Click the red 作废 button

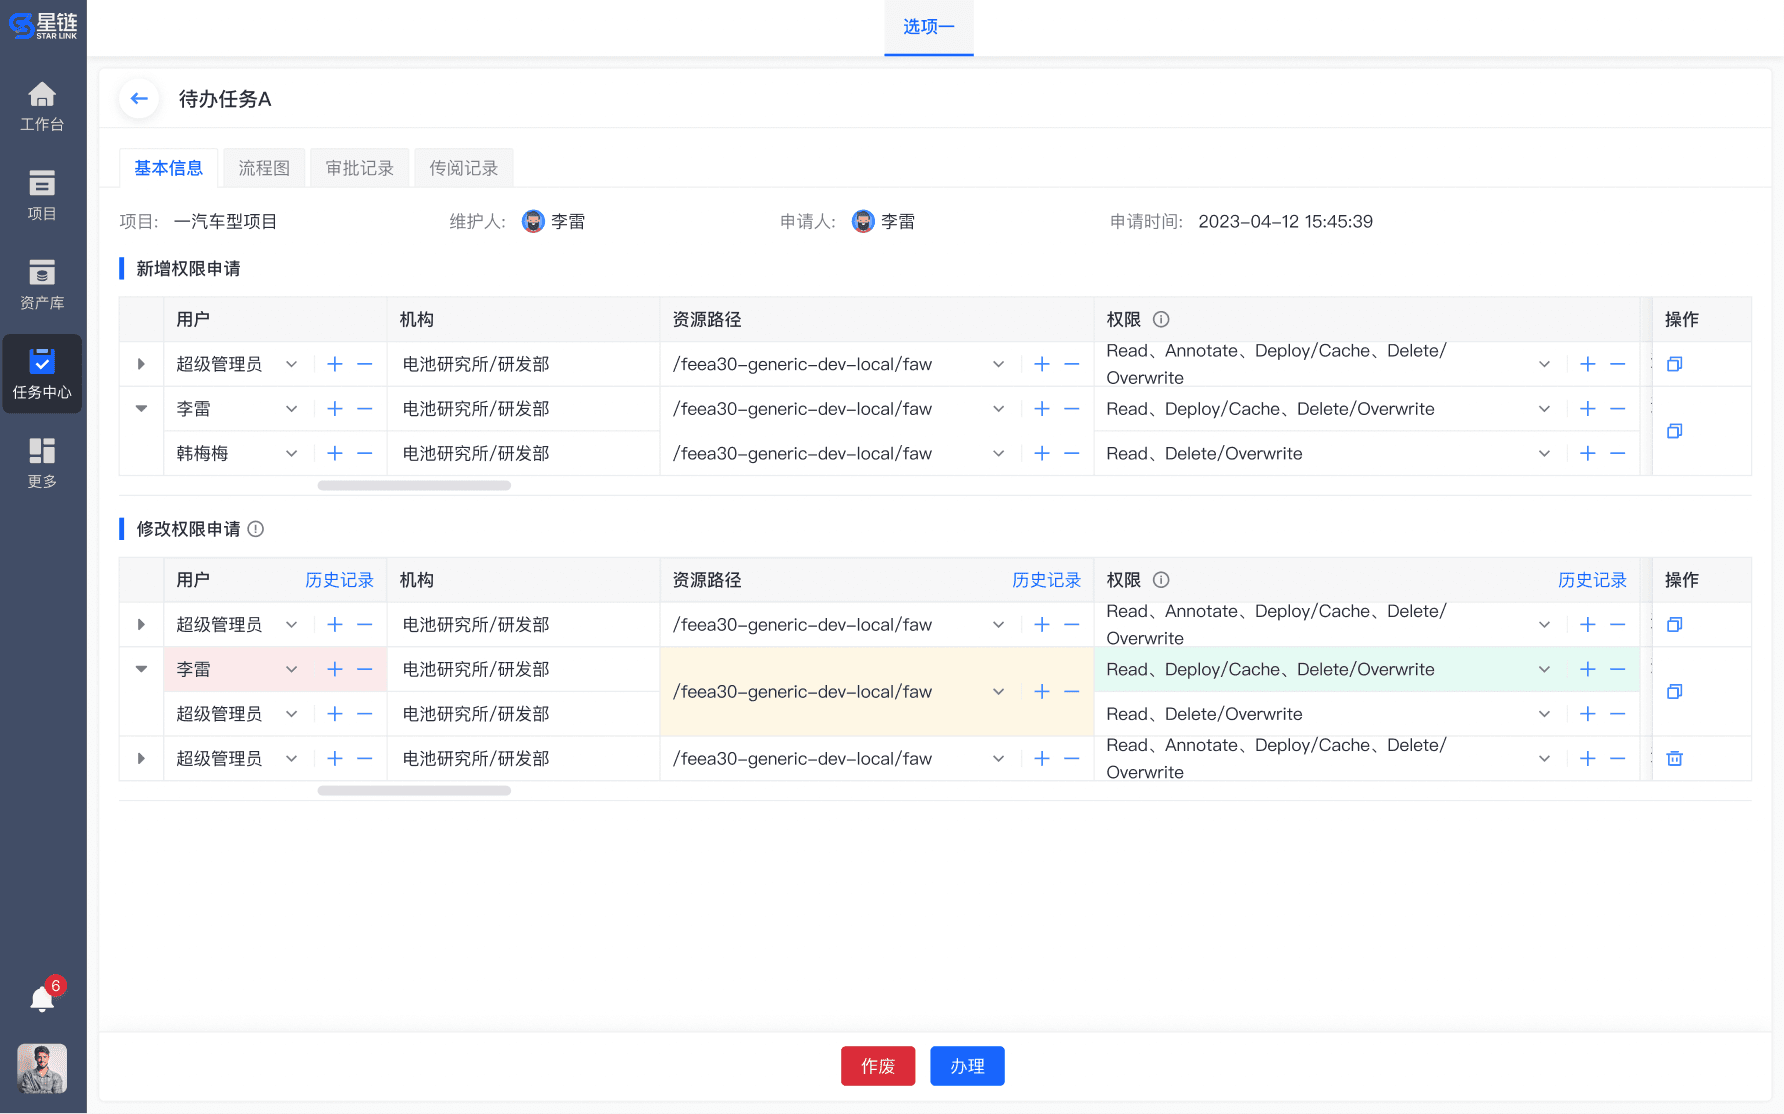[877, 1066]
